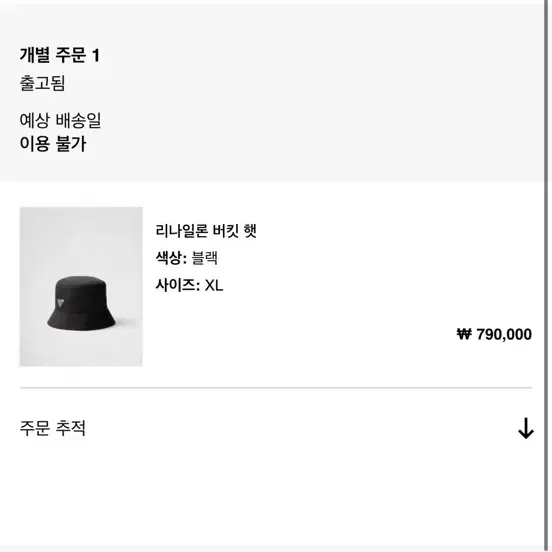Image resolution: width=552 pixels, height=552 pixels.
Task: Click the down arrow beside 주문 추적
Action: 526,428
